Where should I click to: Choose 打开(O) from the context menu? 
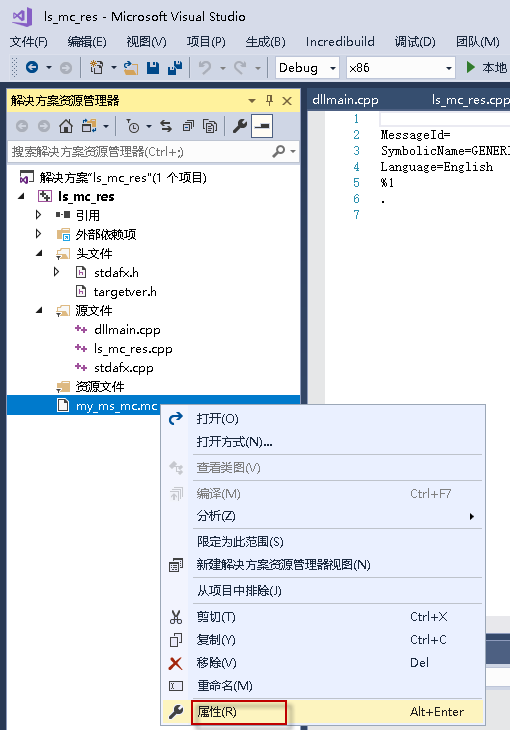(x=323, y=419)
